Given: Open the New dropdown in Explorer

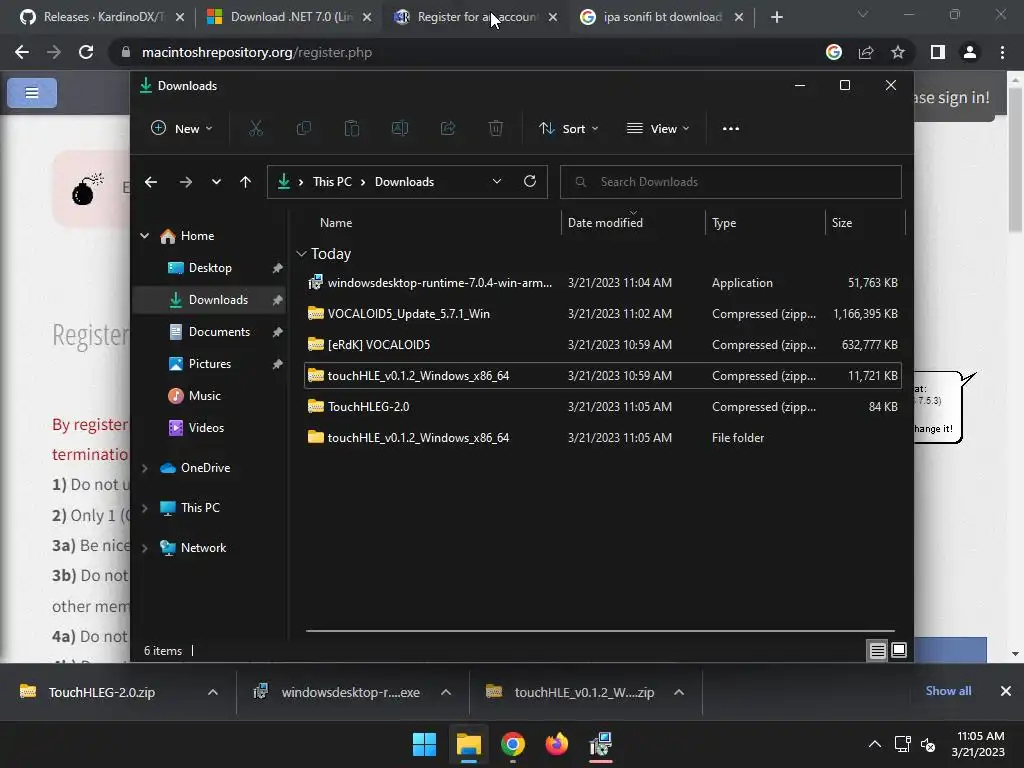Looking at the screenshot, I should click(x=182, y=129).
